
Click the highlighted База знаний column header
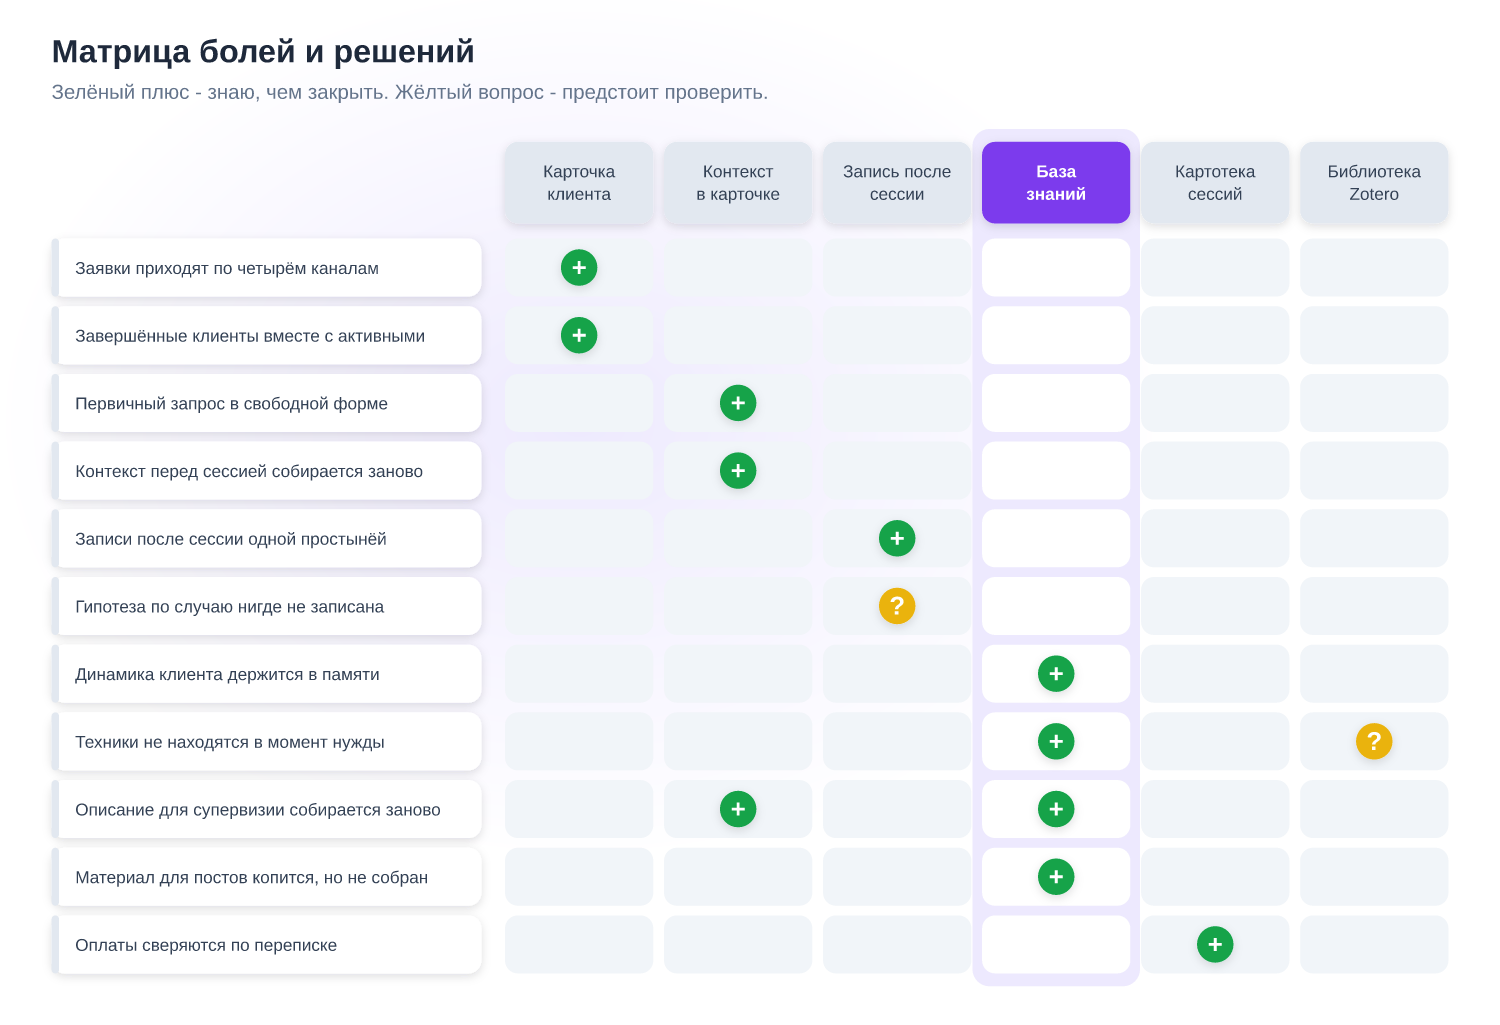(1056, 183)
